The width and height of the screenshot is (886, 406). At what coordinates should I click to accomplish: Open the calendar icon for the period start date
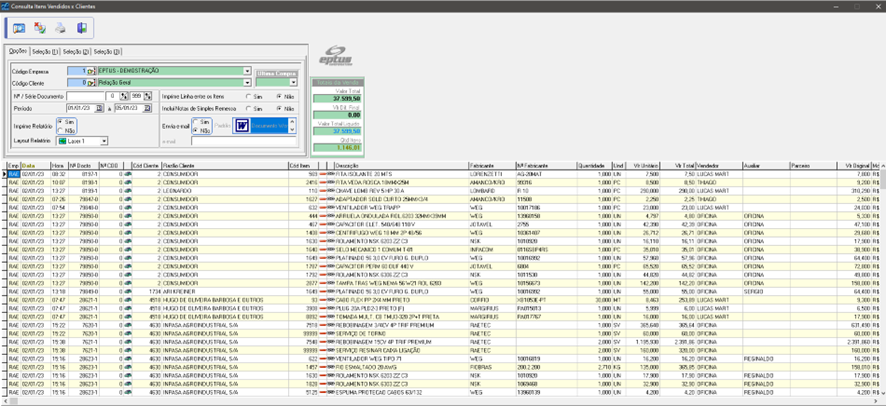[x=99, y=108]
